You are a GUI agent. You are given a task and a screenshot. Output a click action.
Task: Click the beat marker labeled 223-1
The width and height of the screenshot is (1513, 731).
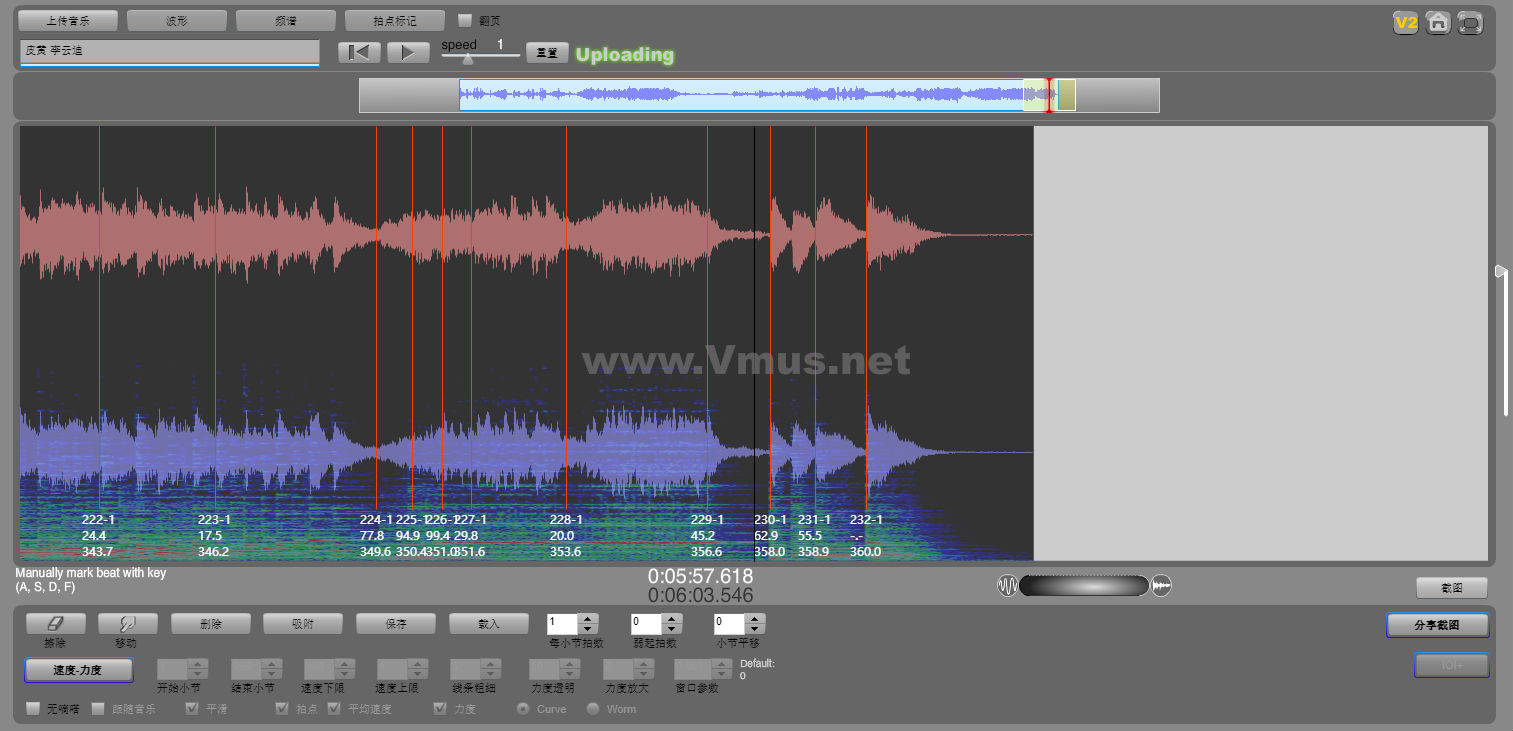(215, 520)
